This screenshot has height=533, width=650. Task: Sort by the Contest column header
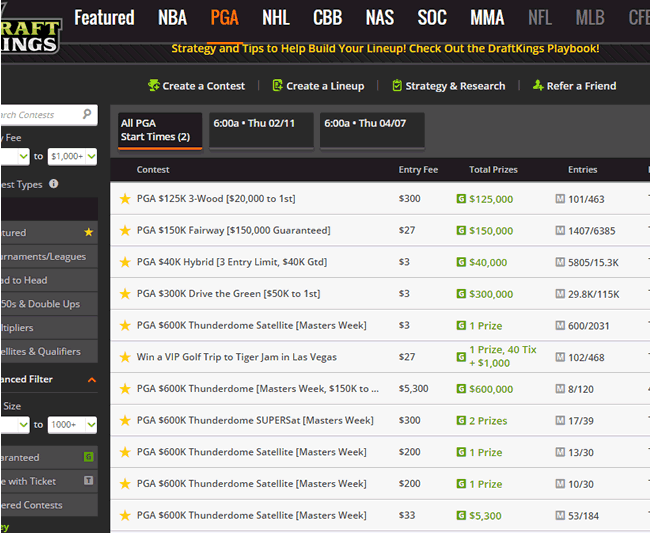coord(153,170)
